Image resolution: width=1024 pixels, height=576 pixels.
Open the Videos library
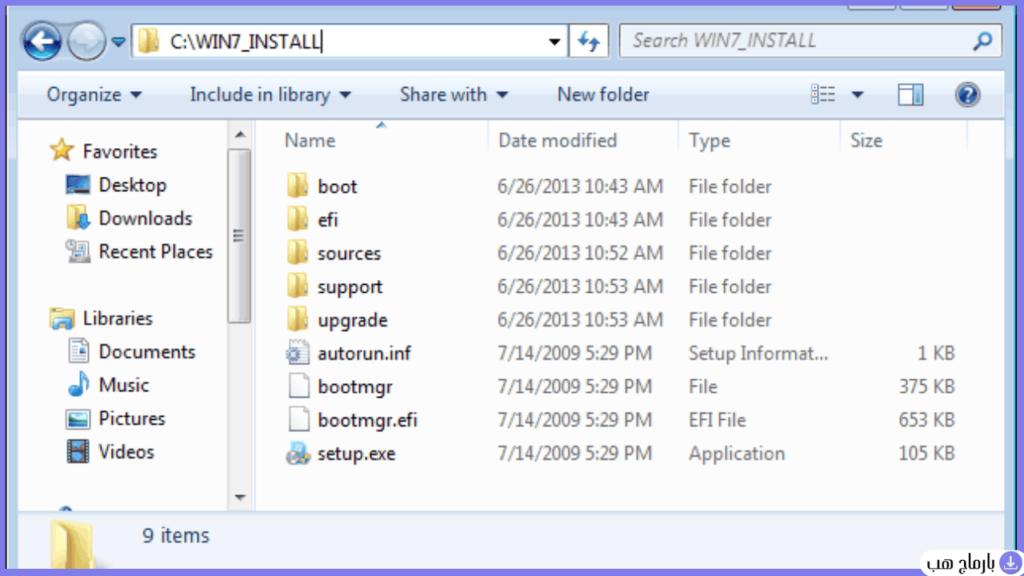coord(126,451)
